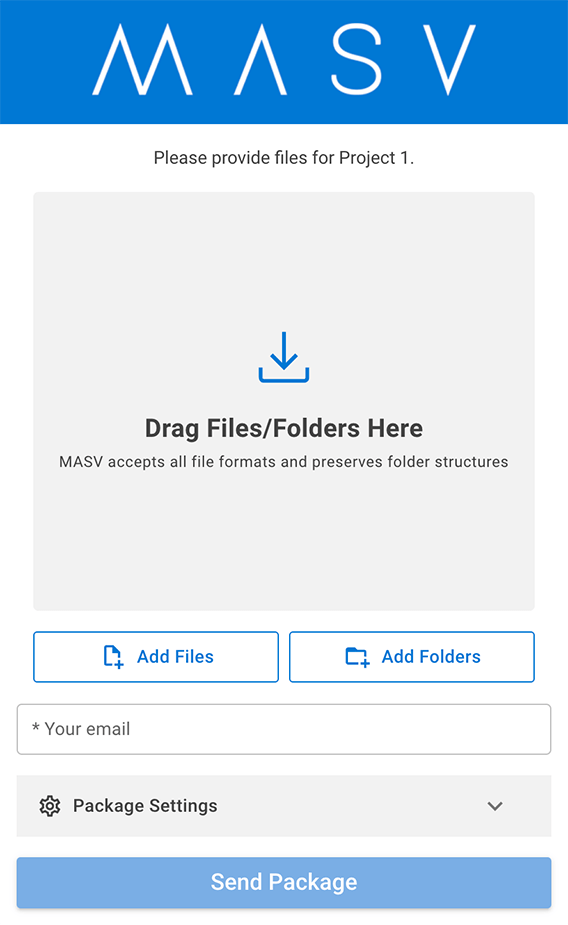Click the text about MASV accepting all formats

click(x=284, y=461)
